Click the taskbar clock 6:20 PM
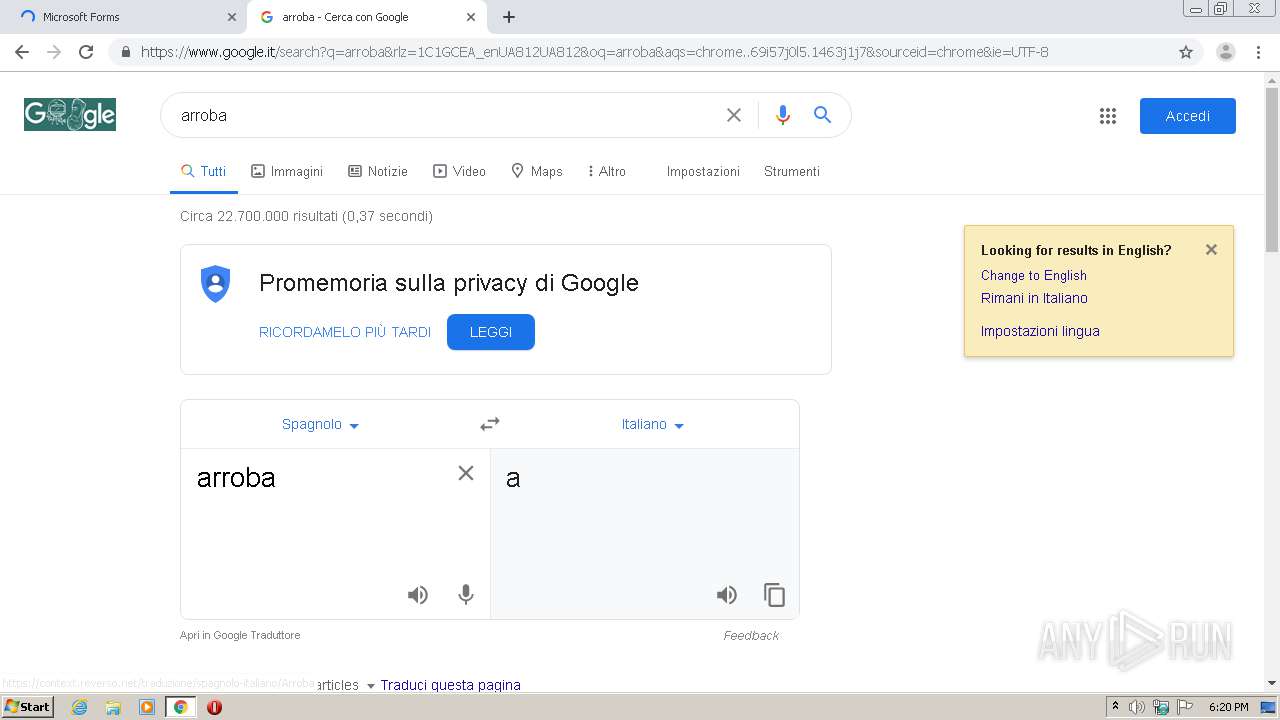 pos(1228,707)
